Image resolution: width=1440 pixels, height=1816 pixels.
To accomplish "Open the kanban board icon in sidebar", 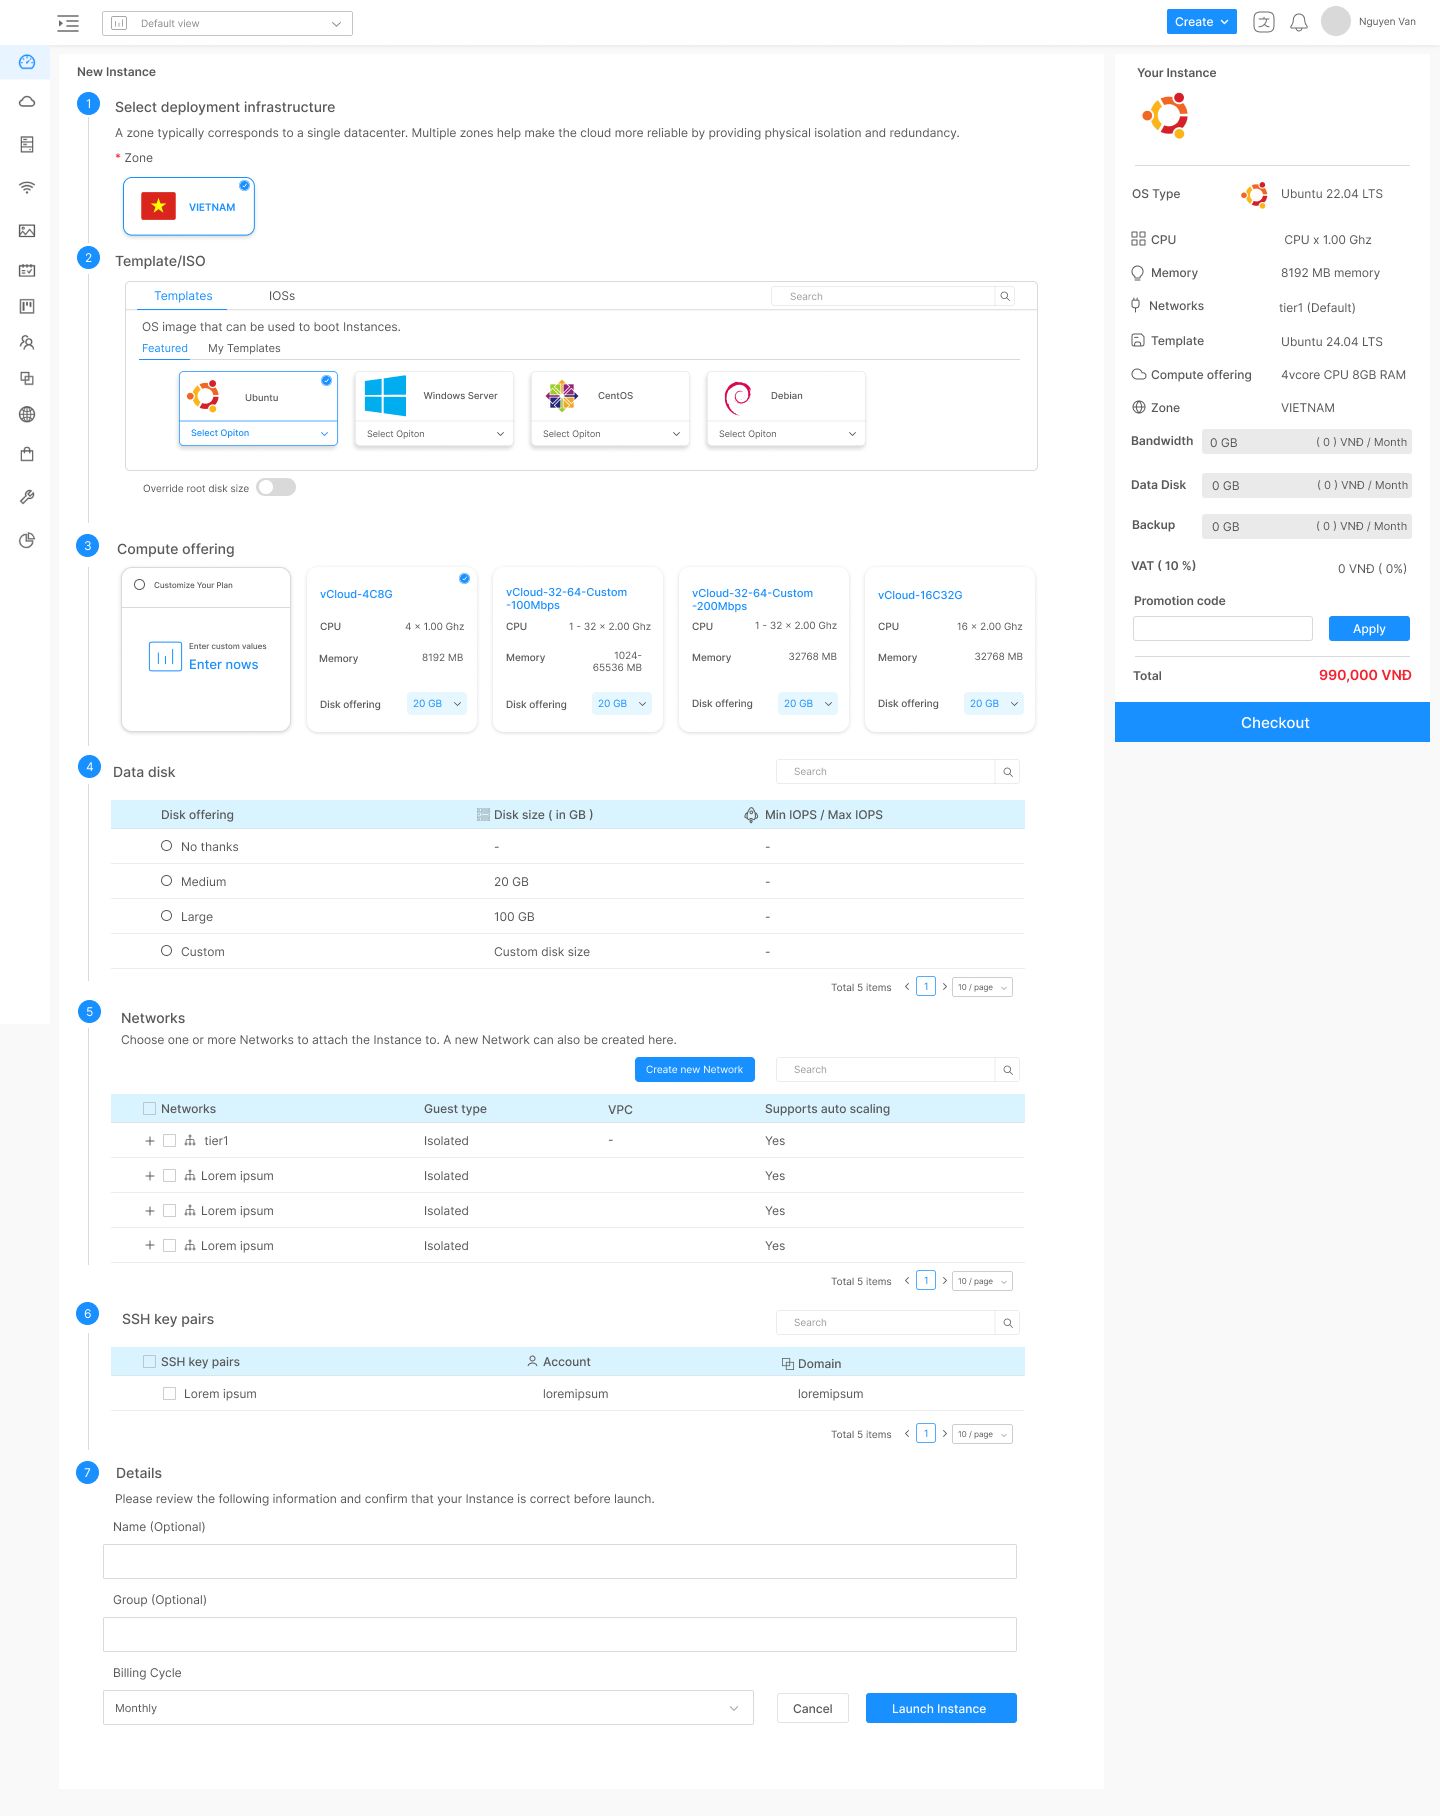I will (x=27, y=306).
